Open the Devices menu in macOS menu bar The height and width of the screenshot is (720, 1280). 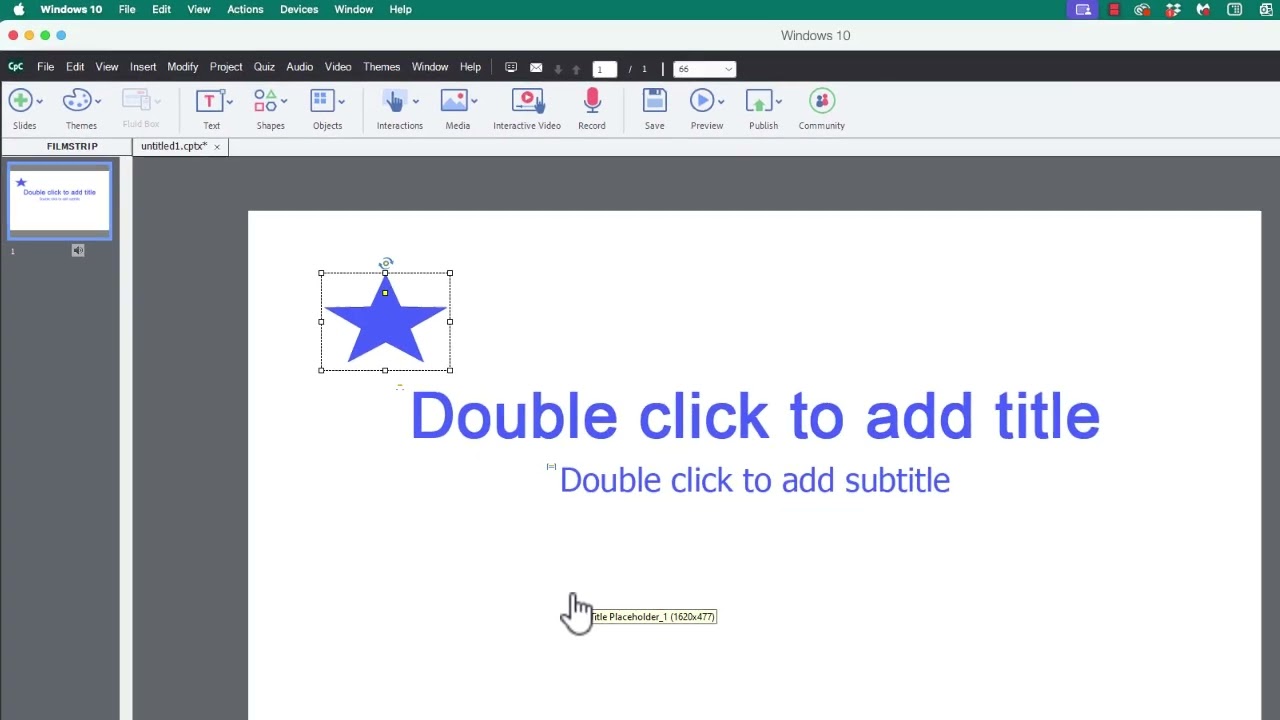coord(299,9)
